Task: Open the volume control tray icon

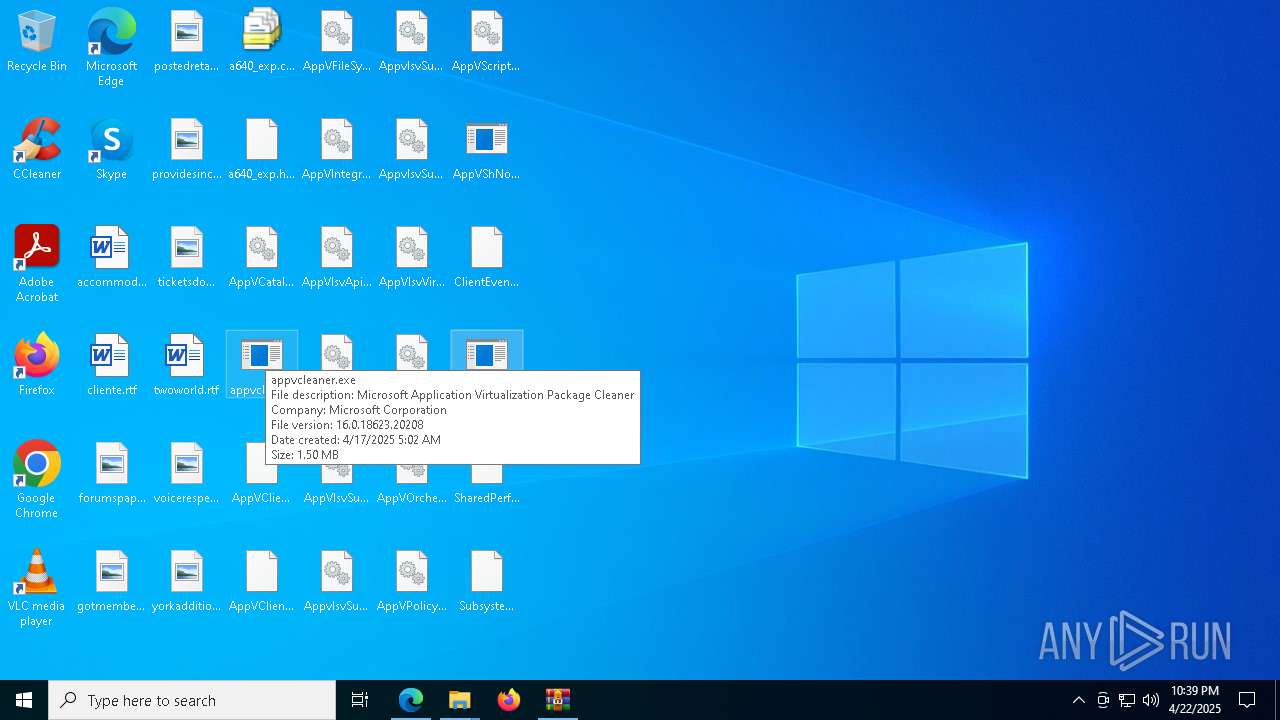Action: click(x=1151, y=700)
